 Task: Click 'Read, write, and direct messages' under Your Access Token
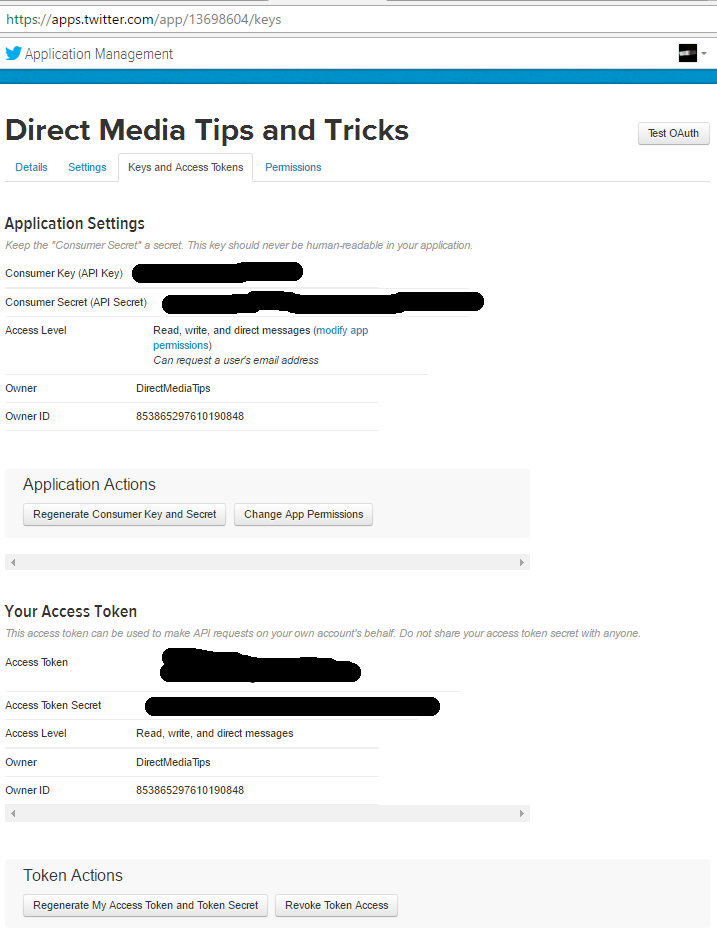(x=215, y=733)
